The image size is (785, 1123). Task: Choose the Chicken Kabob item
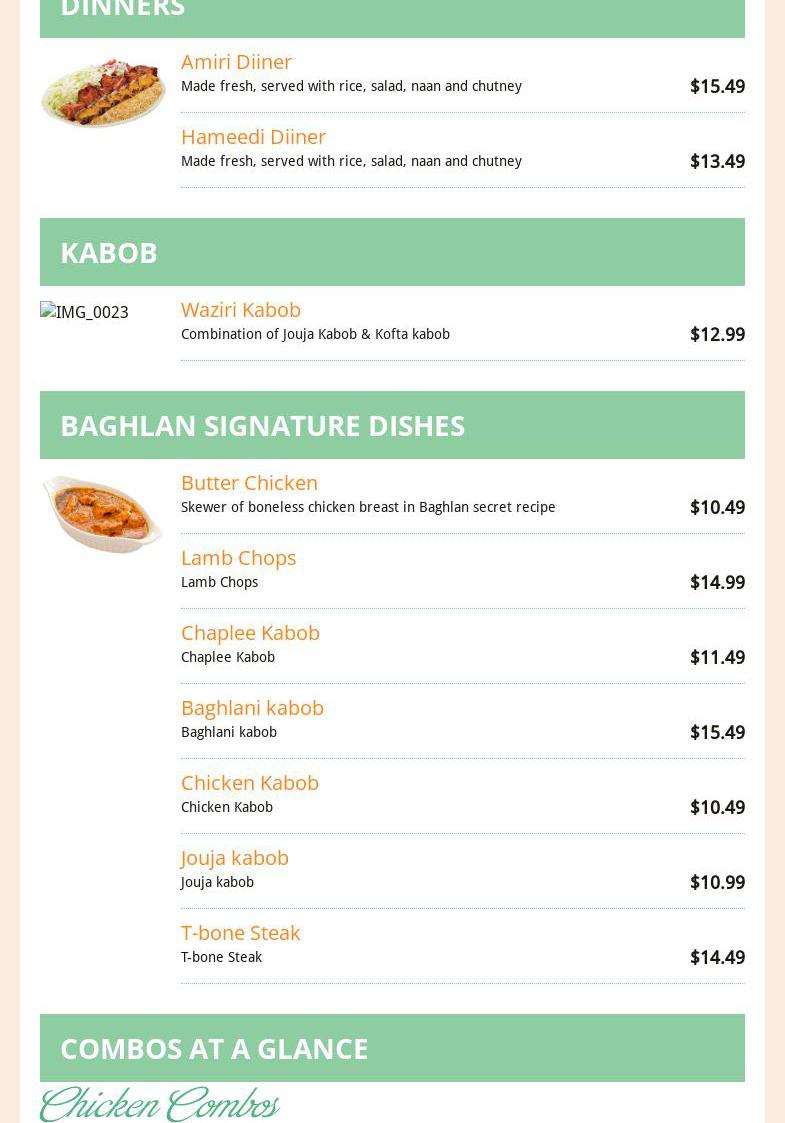pyautogui.click(x=249, y=783)
